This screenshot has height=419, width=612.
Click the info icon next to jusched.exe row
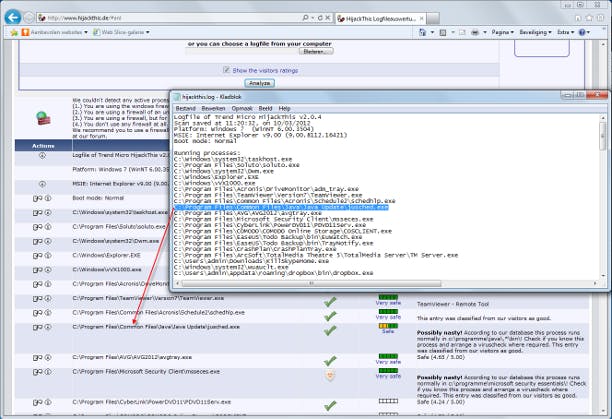48,327
